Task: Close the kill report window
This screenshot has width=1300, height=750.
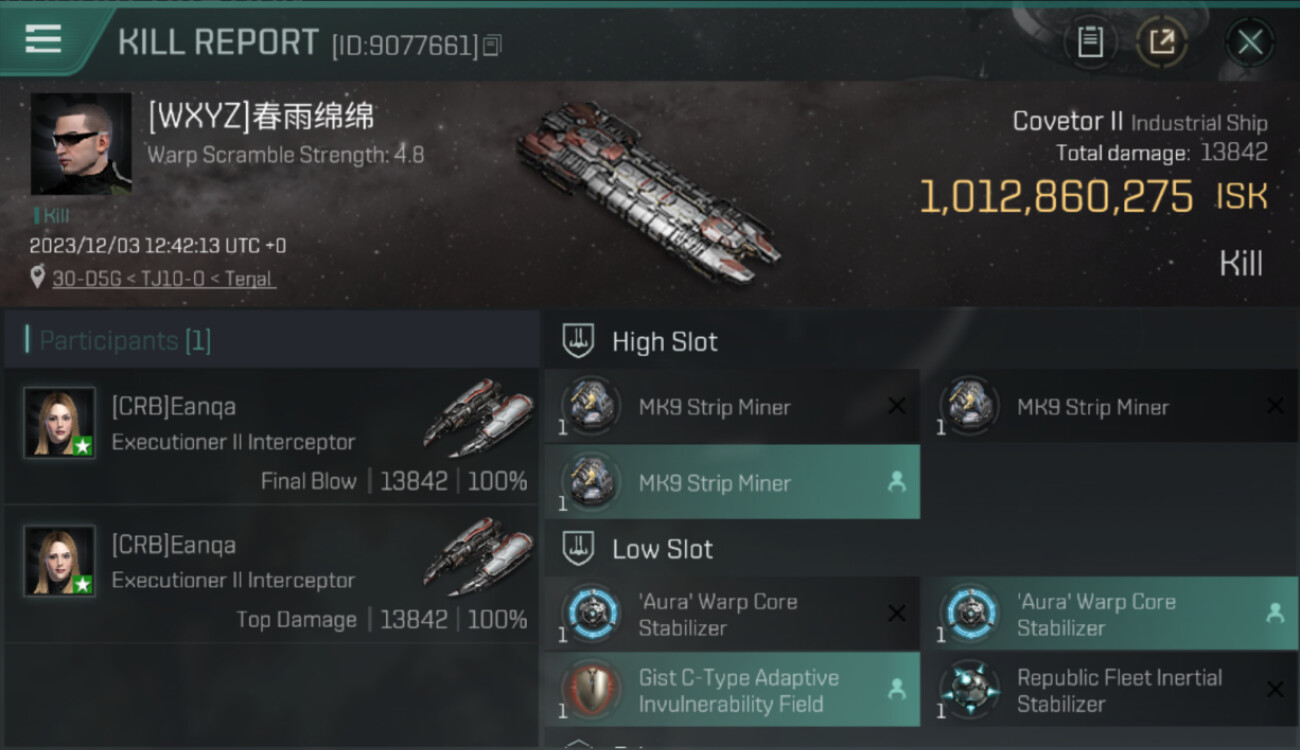Action: [1250, 42]
